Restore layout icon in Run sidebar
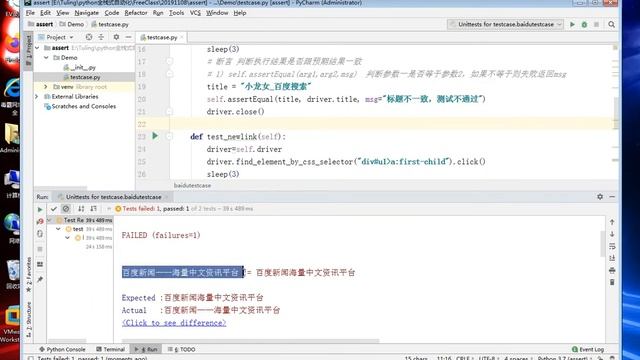The height and width of the screenshot is (360, 640). [x=40, y=264]
